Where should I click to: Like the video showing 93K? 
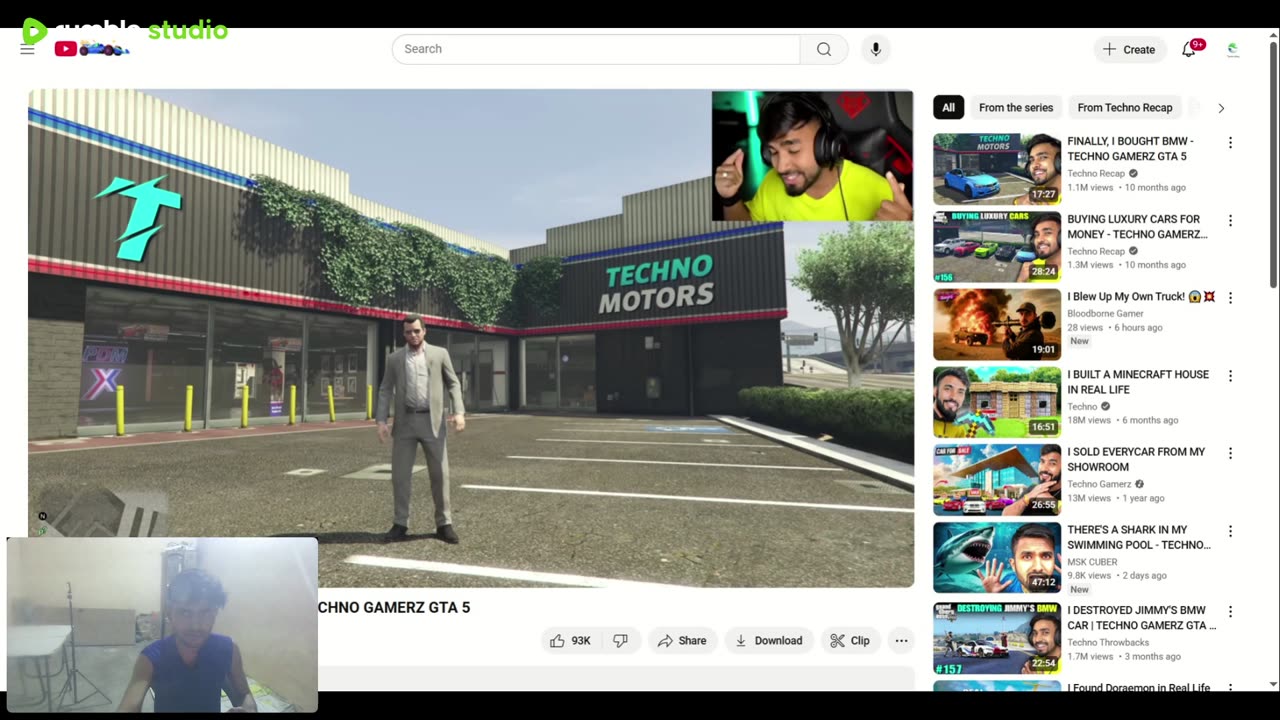[570, 641]
